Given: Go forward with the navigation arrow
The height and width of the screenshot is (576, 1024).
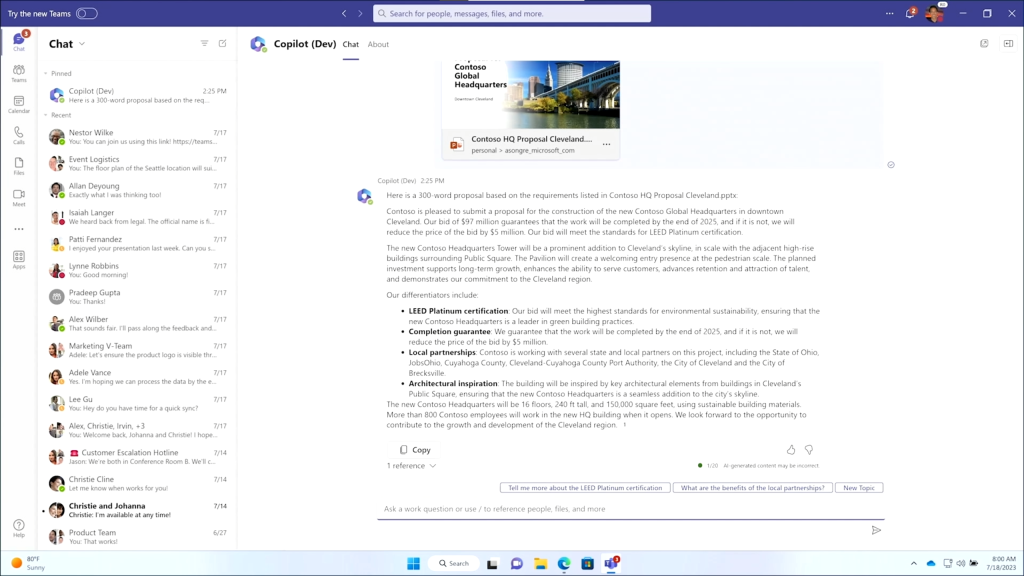Looking at the screenshot, I should click(360, 13).
